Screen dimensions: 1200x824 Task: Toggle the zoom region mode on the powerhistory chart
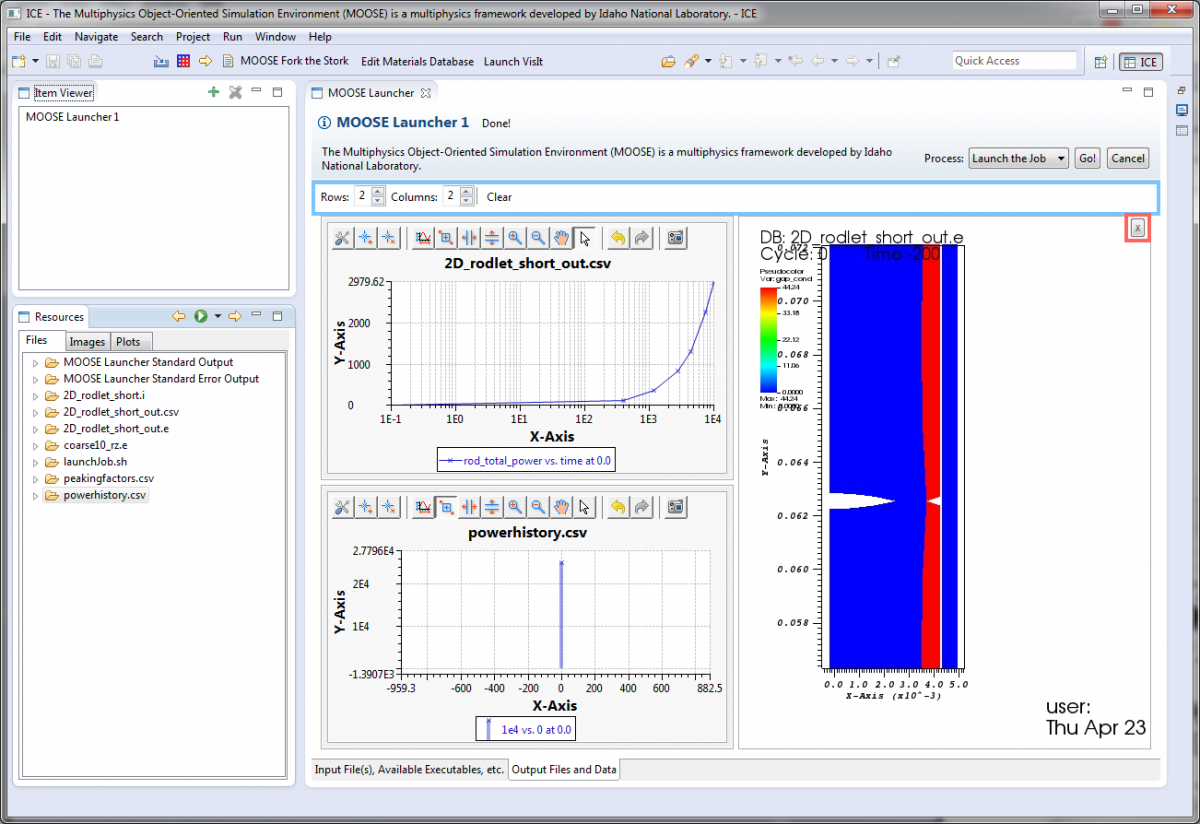[x=445, y=507]
